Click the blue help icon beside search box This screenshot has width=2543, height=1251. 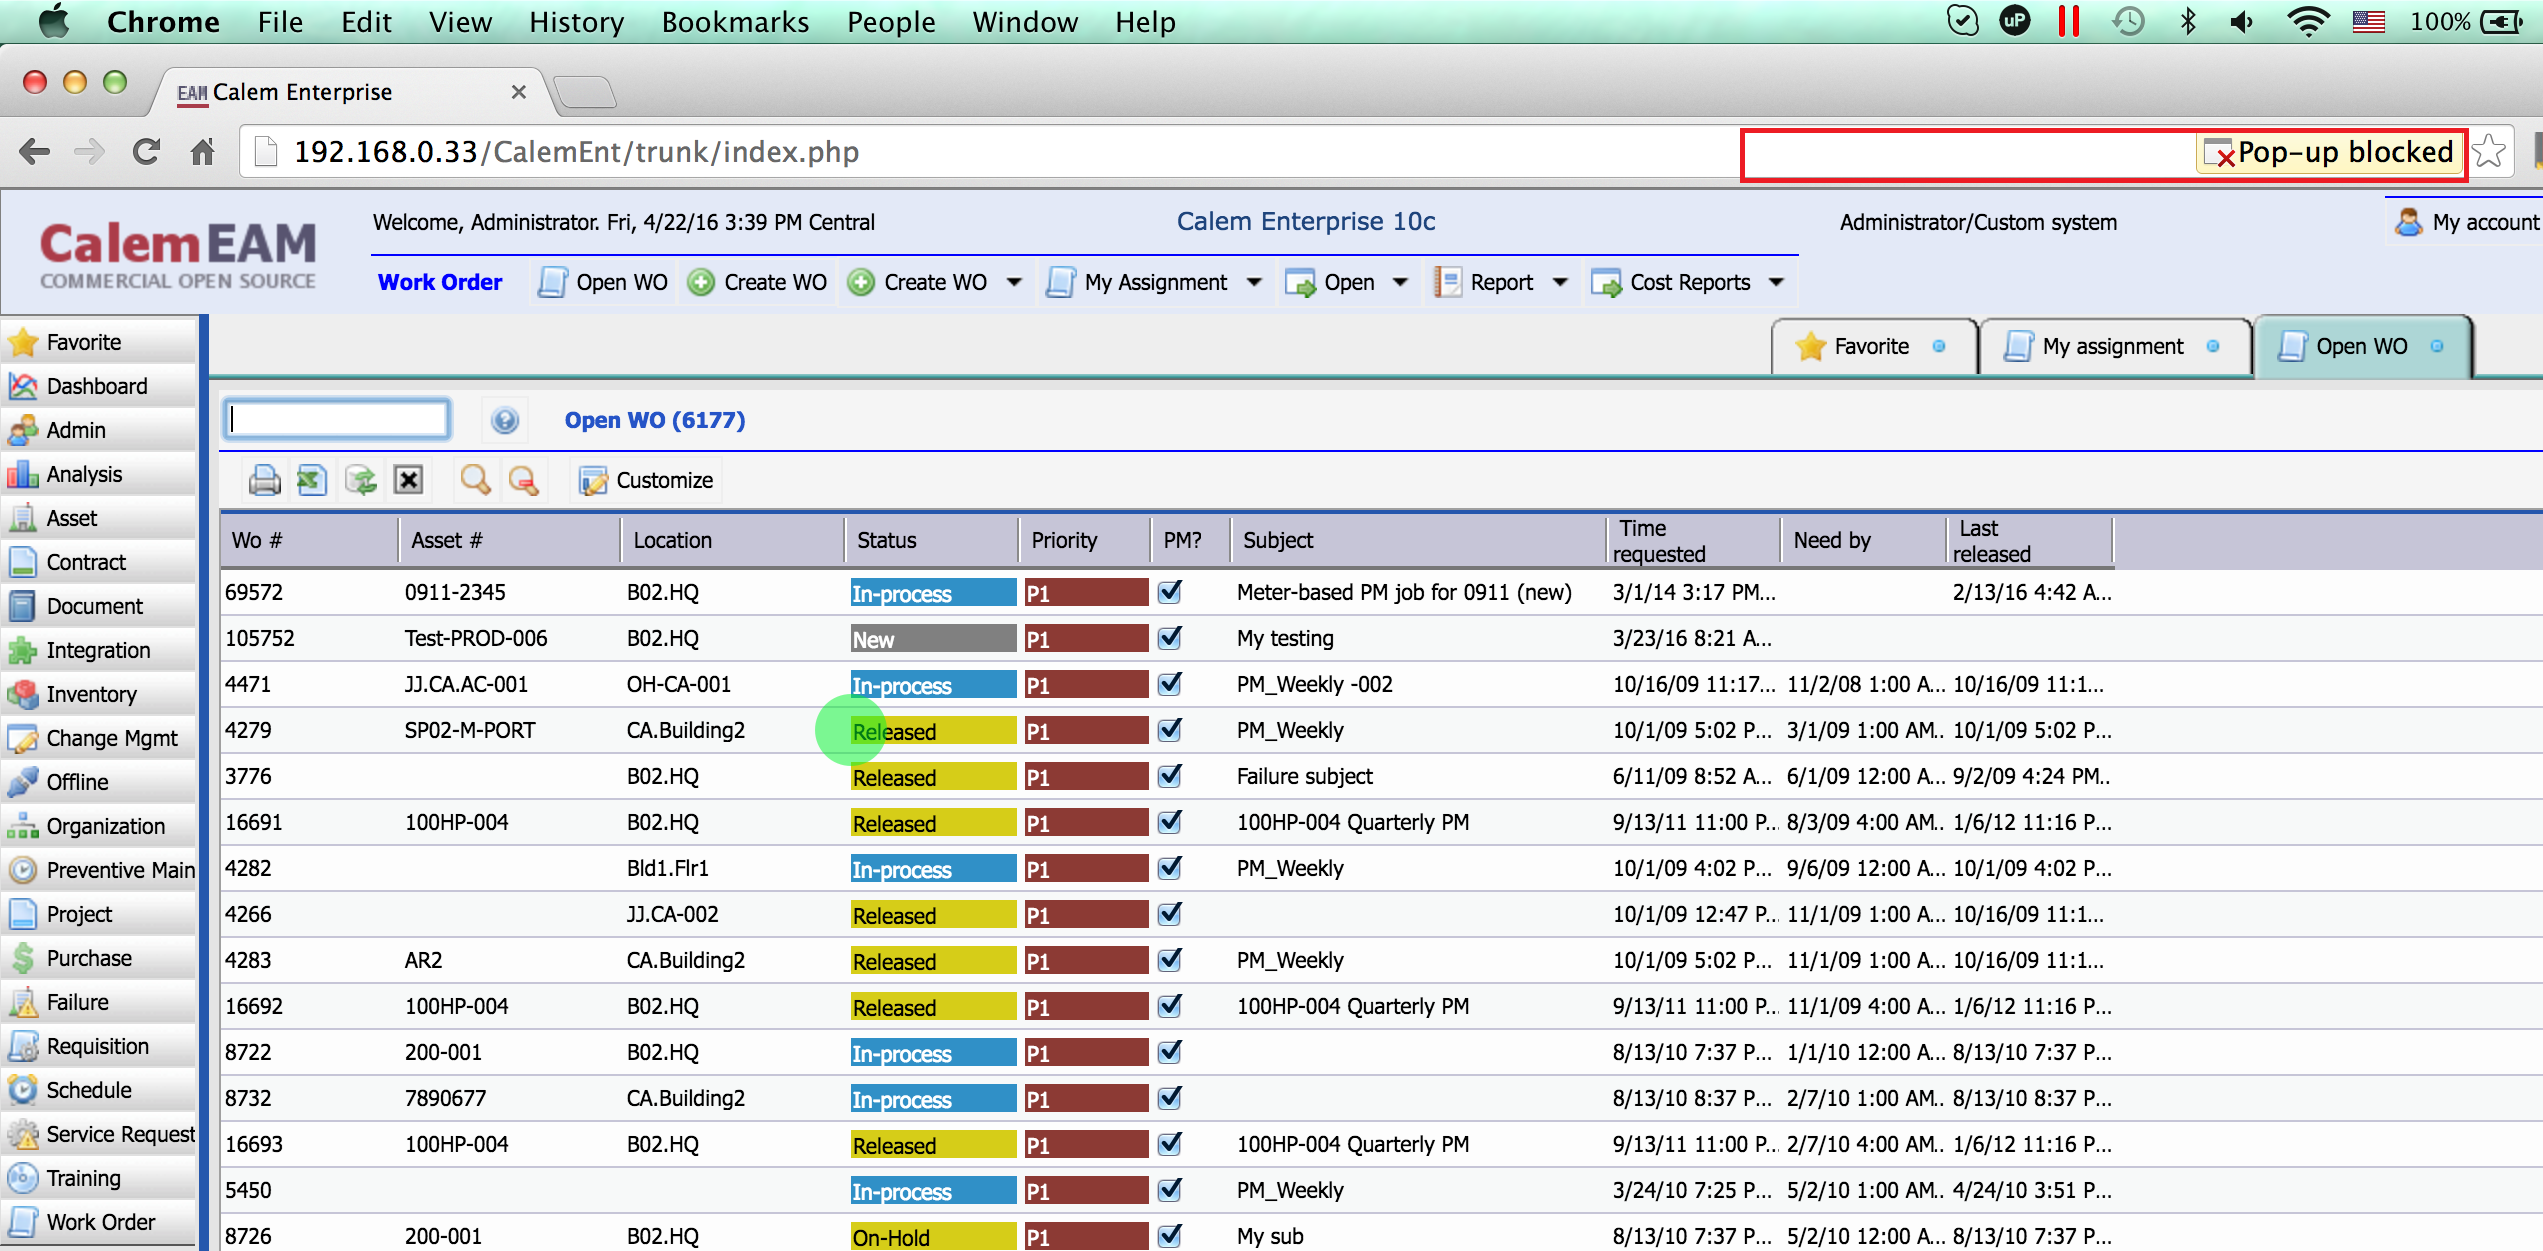point(505,420)
